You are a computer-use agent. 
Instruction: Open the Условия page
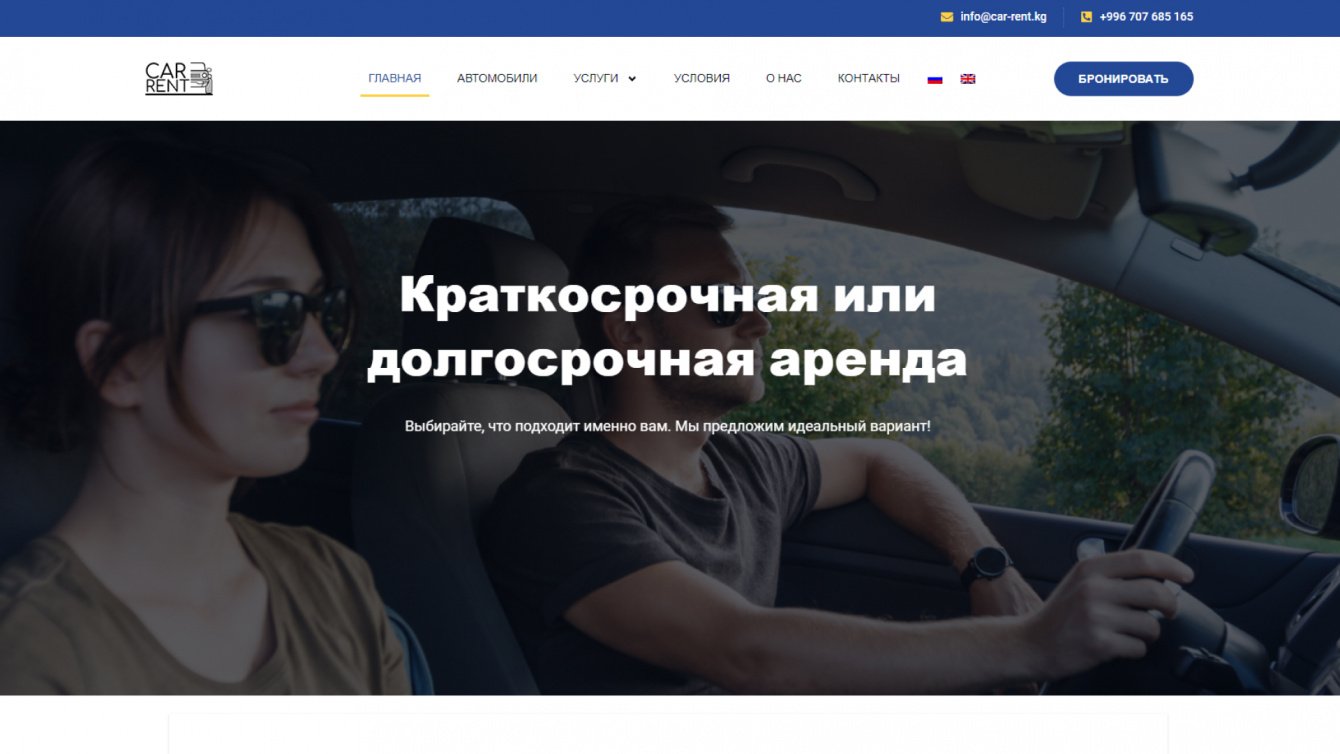[x=702, y=78]
